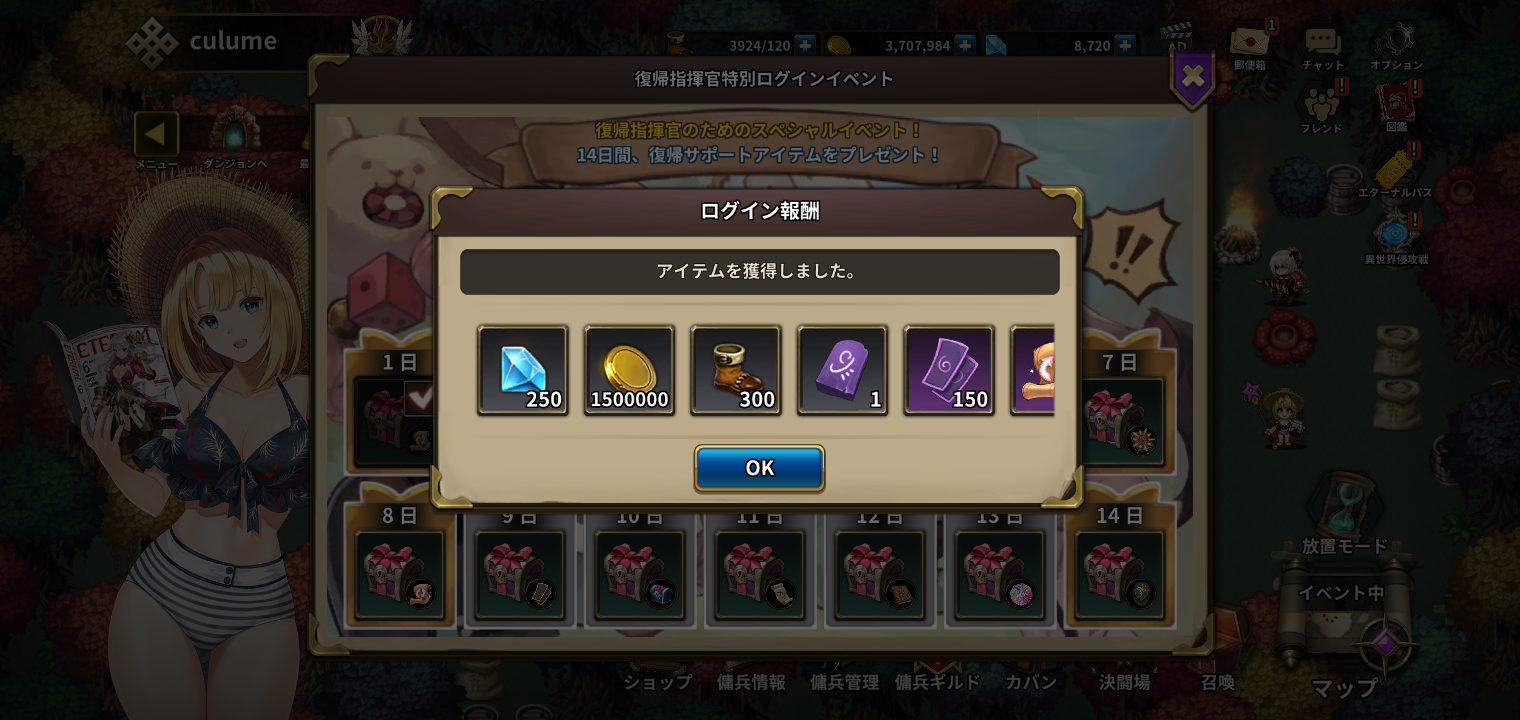Add gold with plus beside 3,707,984

tap(964, 45)
